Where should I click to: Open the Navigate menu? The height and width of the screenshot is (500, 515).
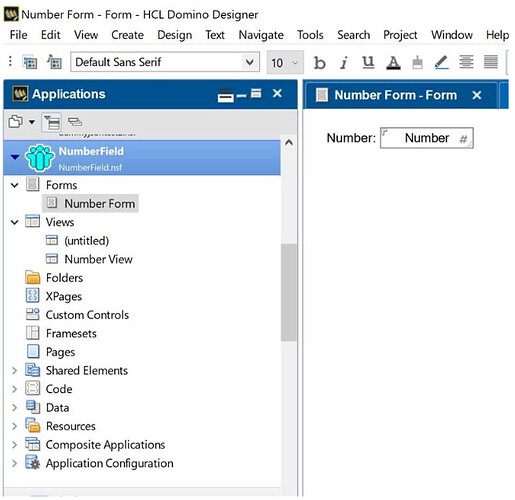pyautogui.click(x=261, y=35)
